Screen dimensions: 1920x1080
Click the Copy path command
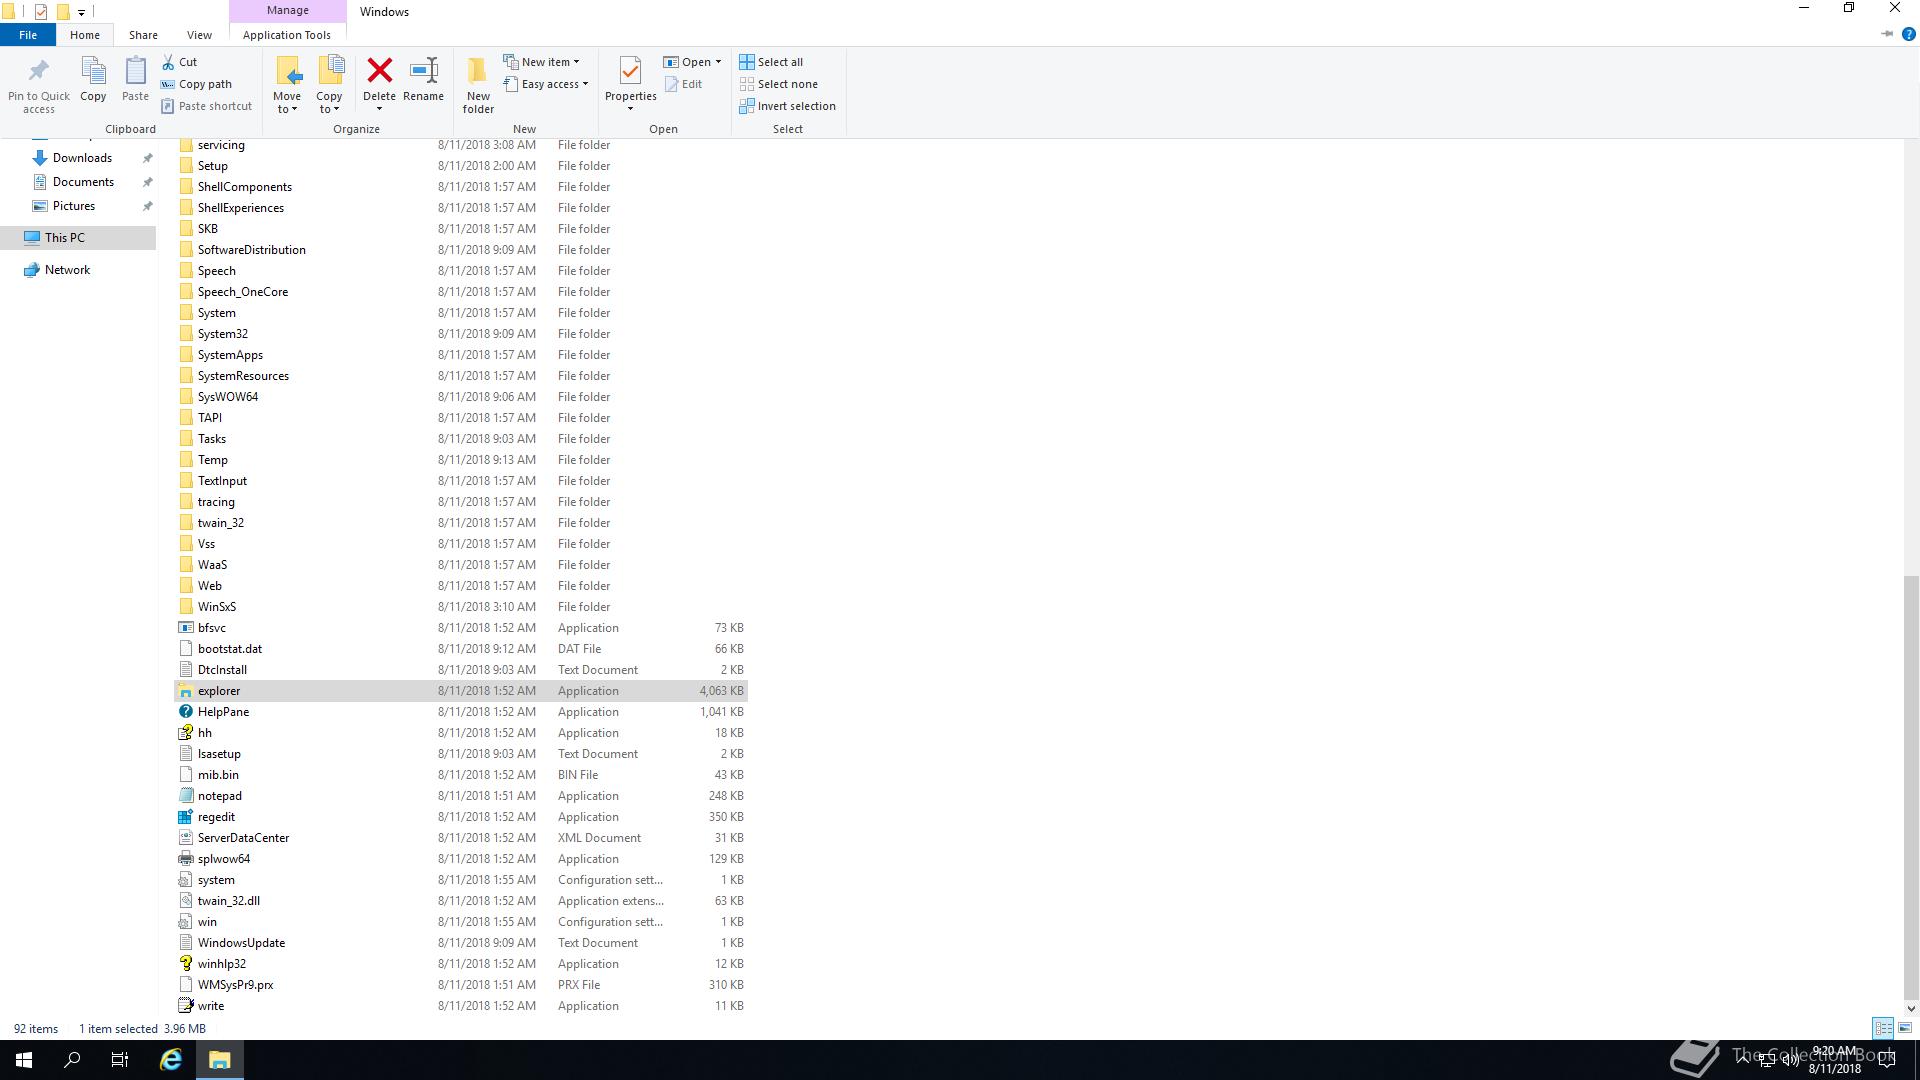click(197, 84)
